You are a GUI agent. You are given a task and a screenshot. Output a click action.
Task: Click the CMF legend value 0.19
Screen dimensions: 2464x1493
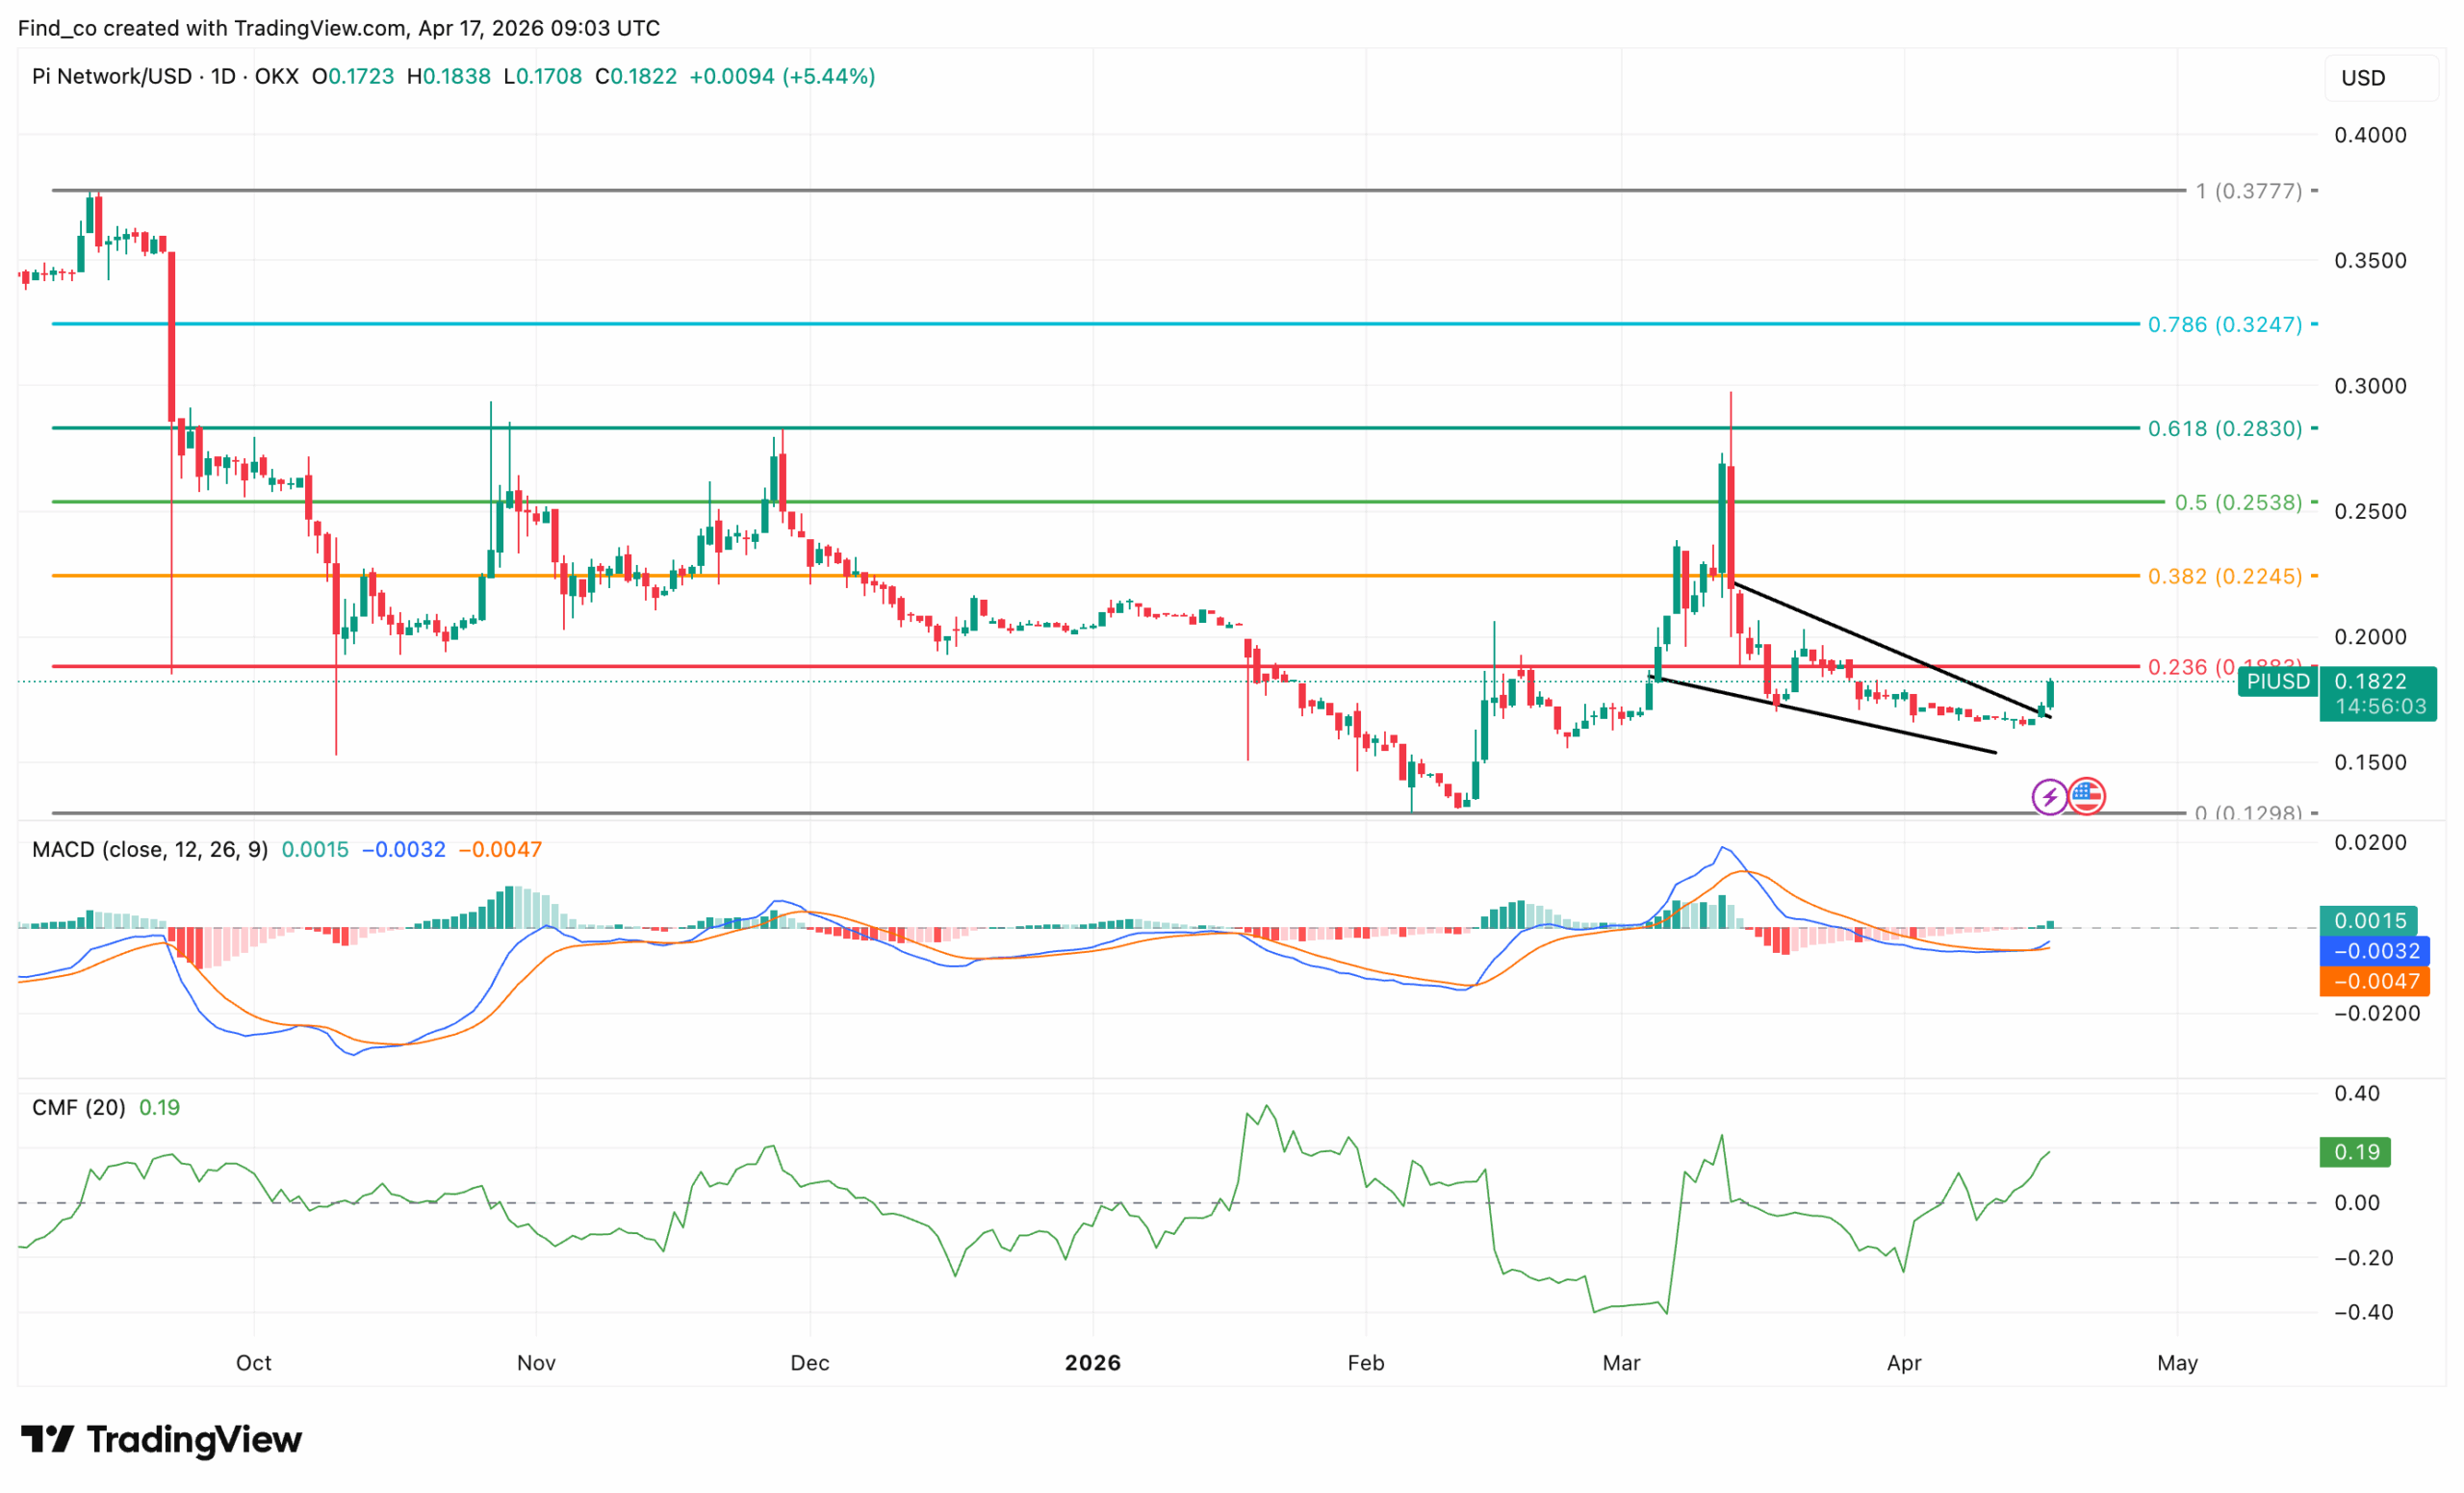coord(159,1108)
